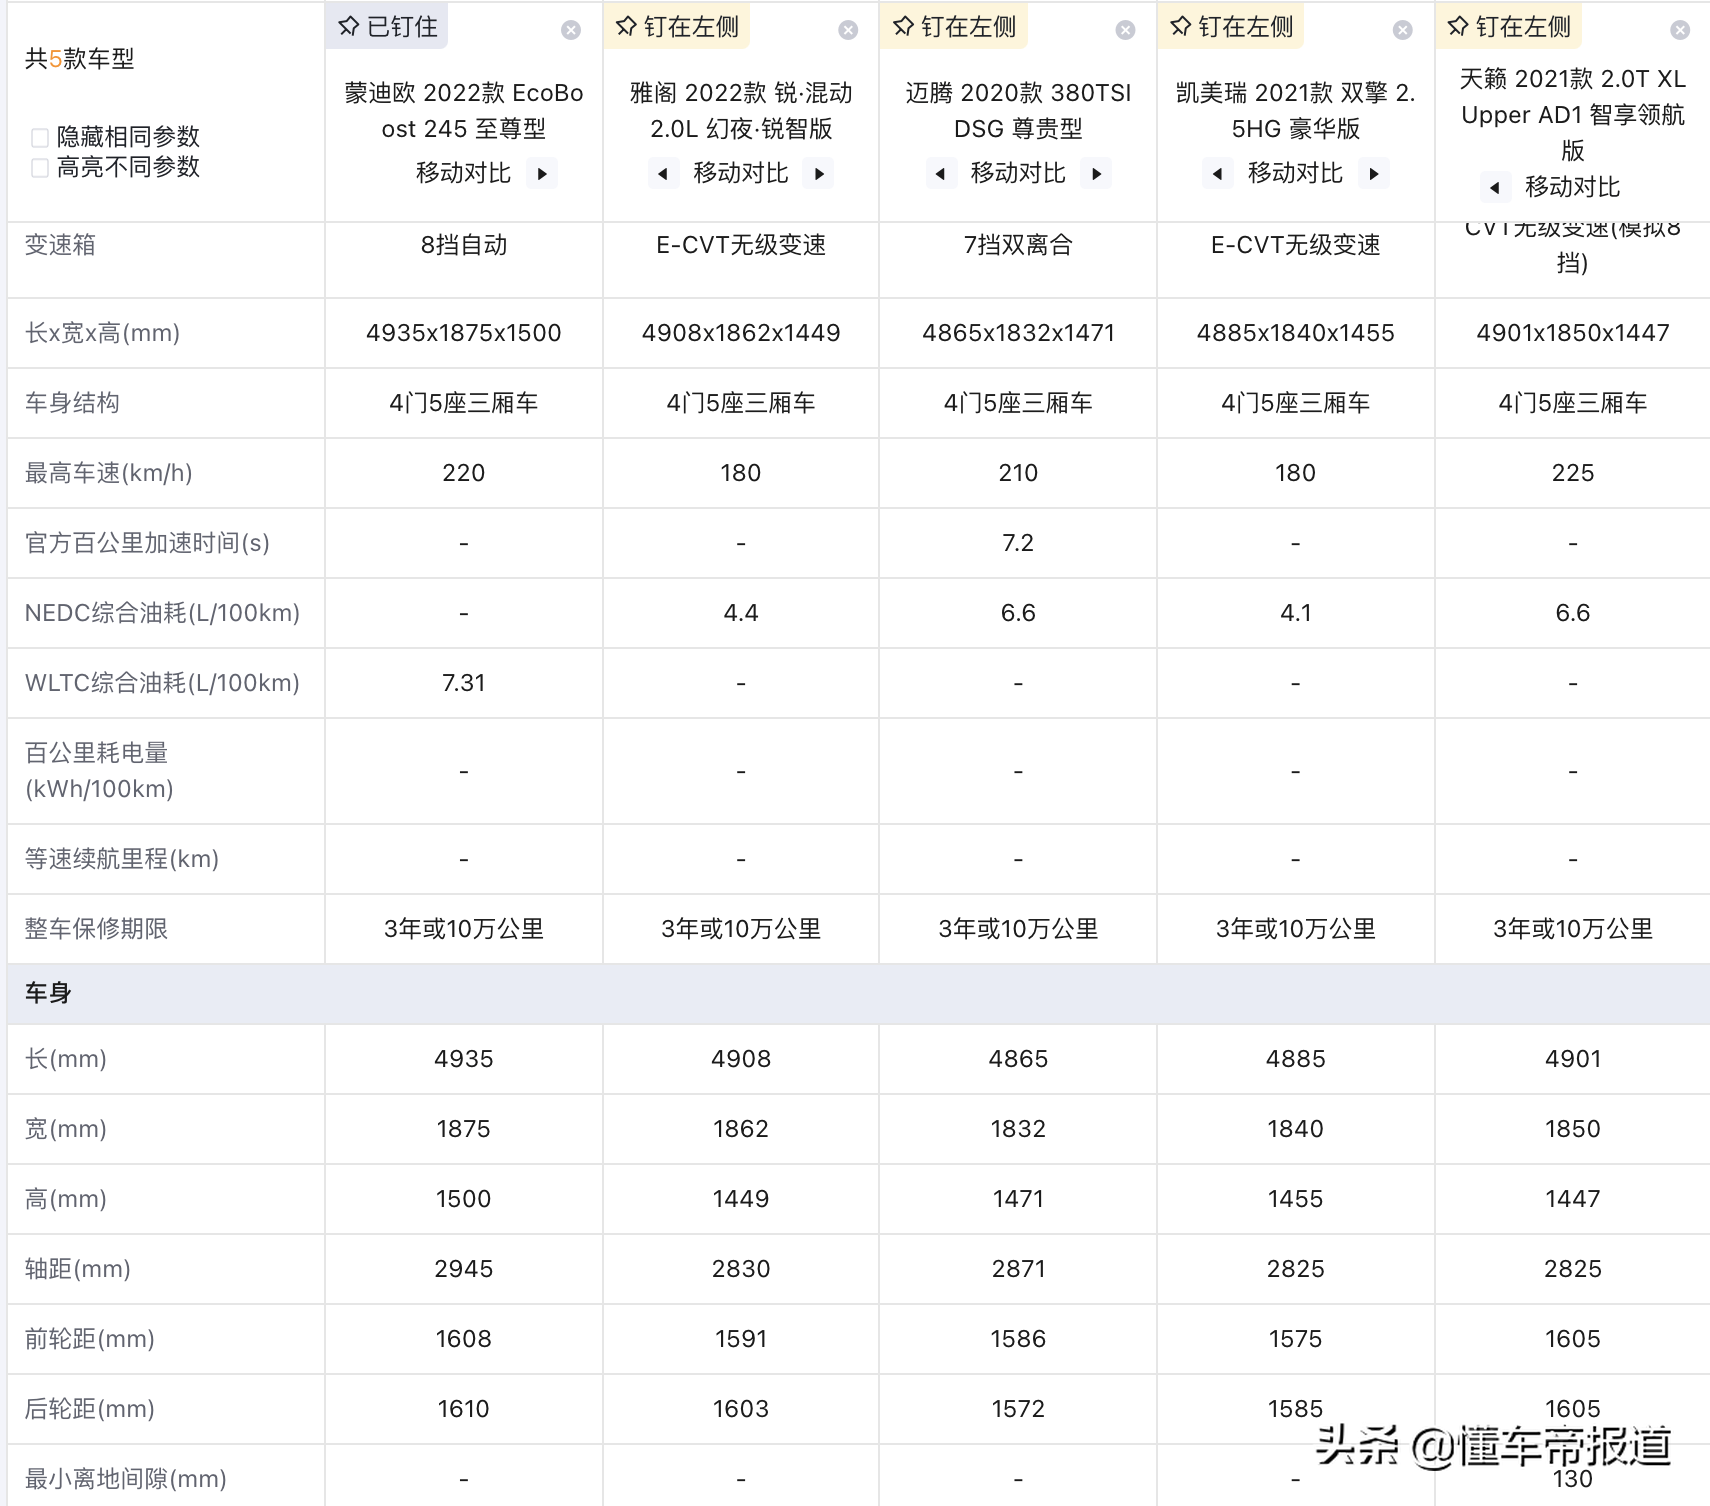Screen dimensions: 1710x1506
Task: Select 4.4 NEDC fuel value for 雅阁
Action: pos(741,613)
